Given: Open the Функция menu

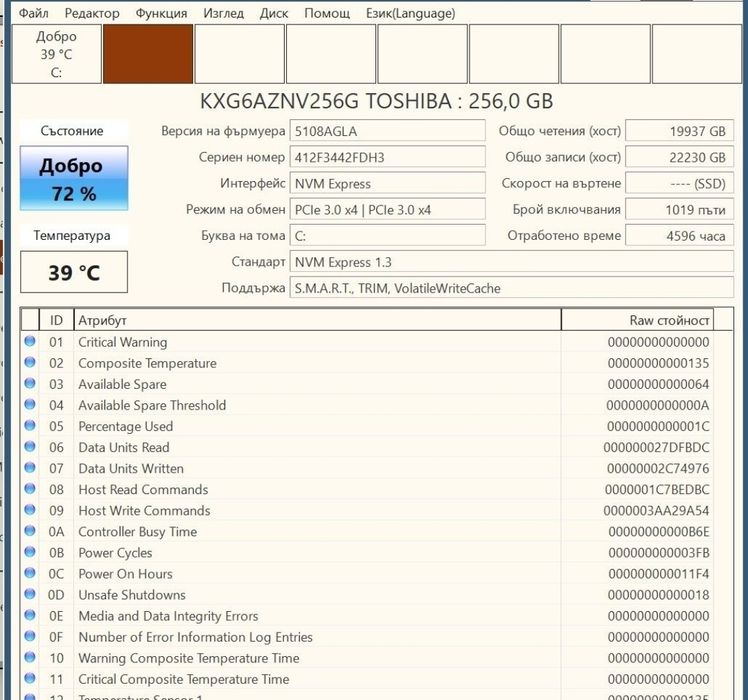Looking at the screenshot, I should point(161,13).
